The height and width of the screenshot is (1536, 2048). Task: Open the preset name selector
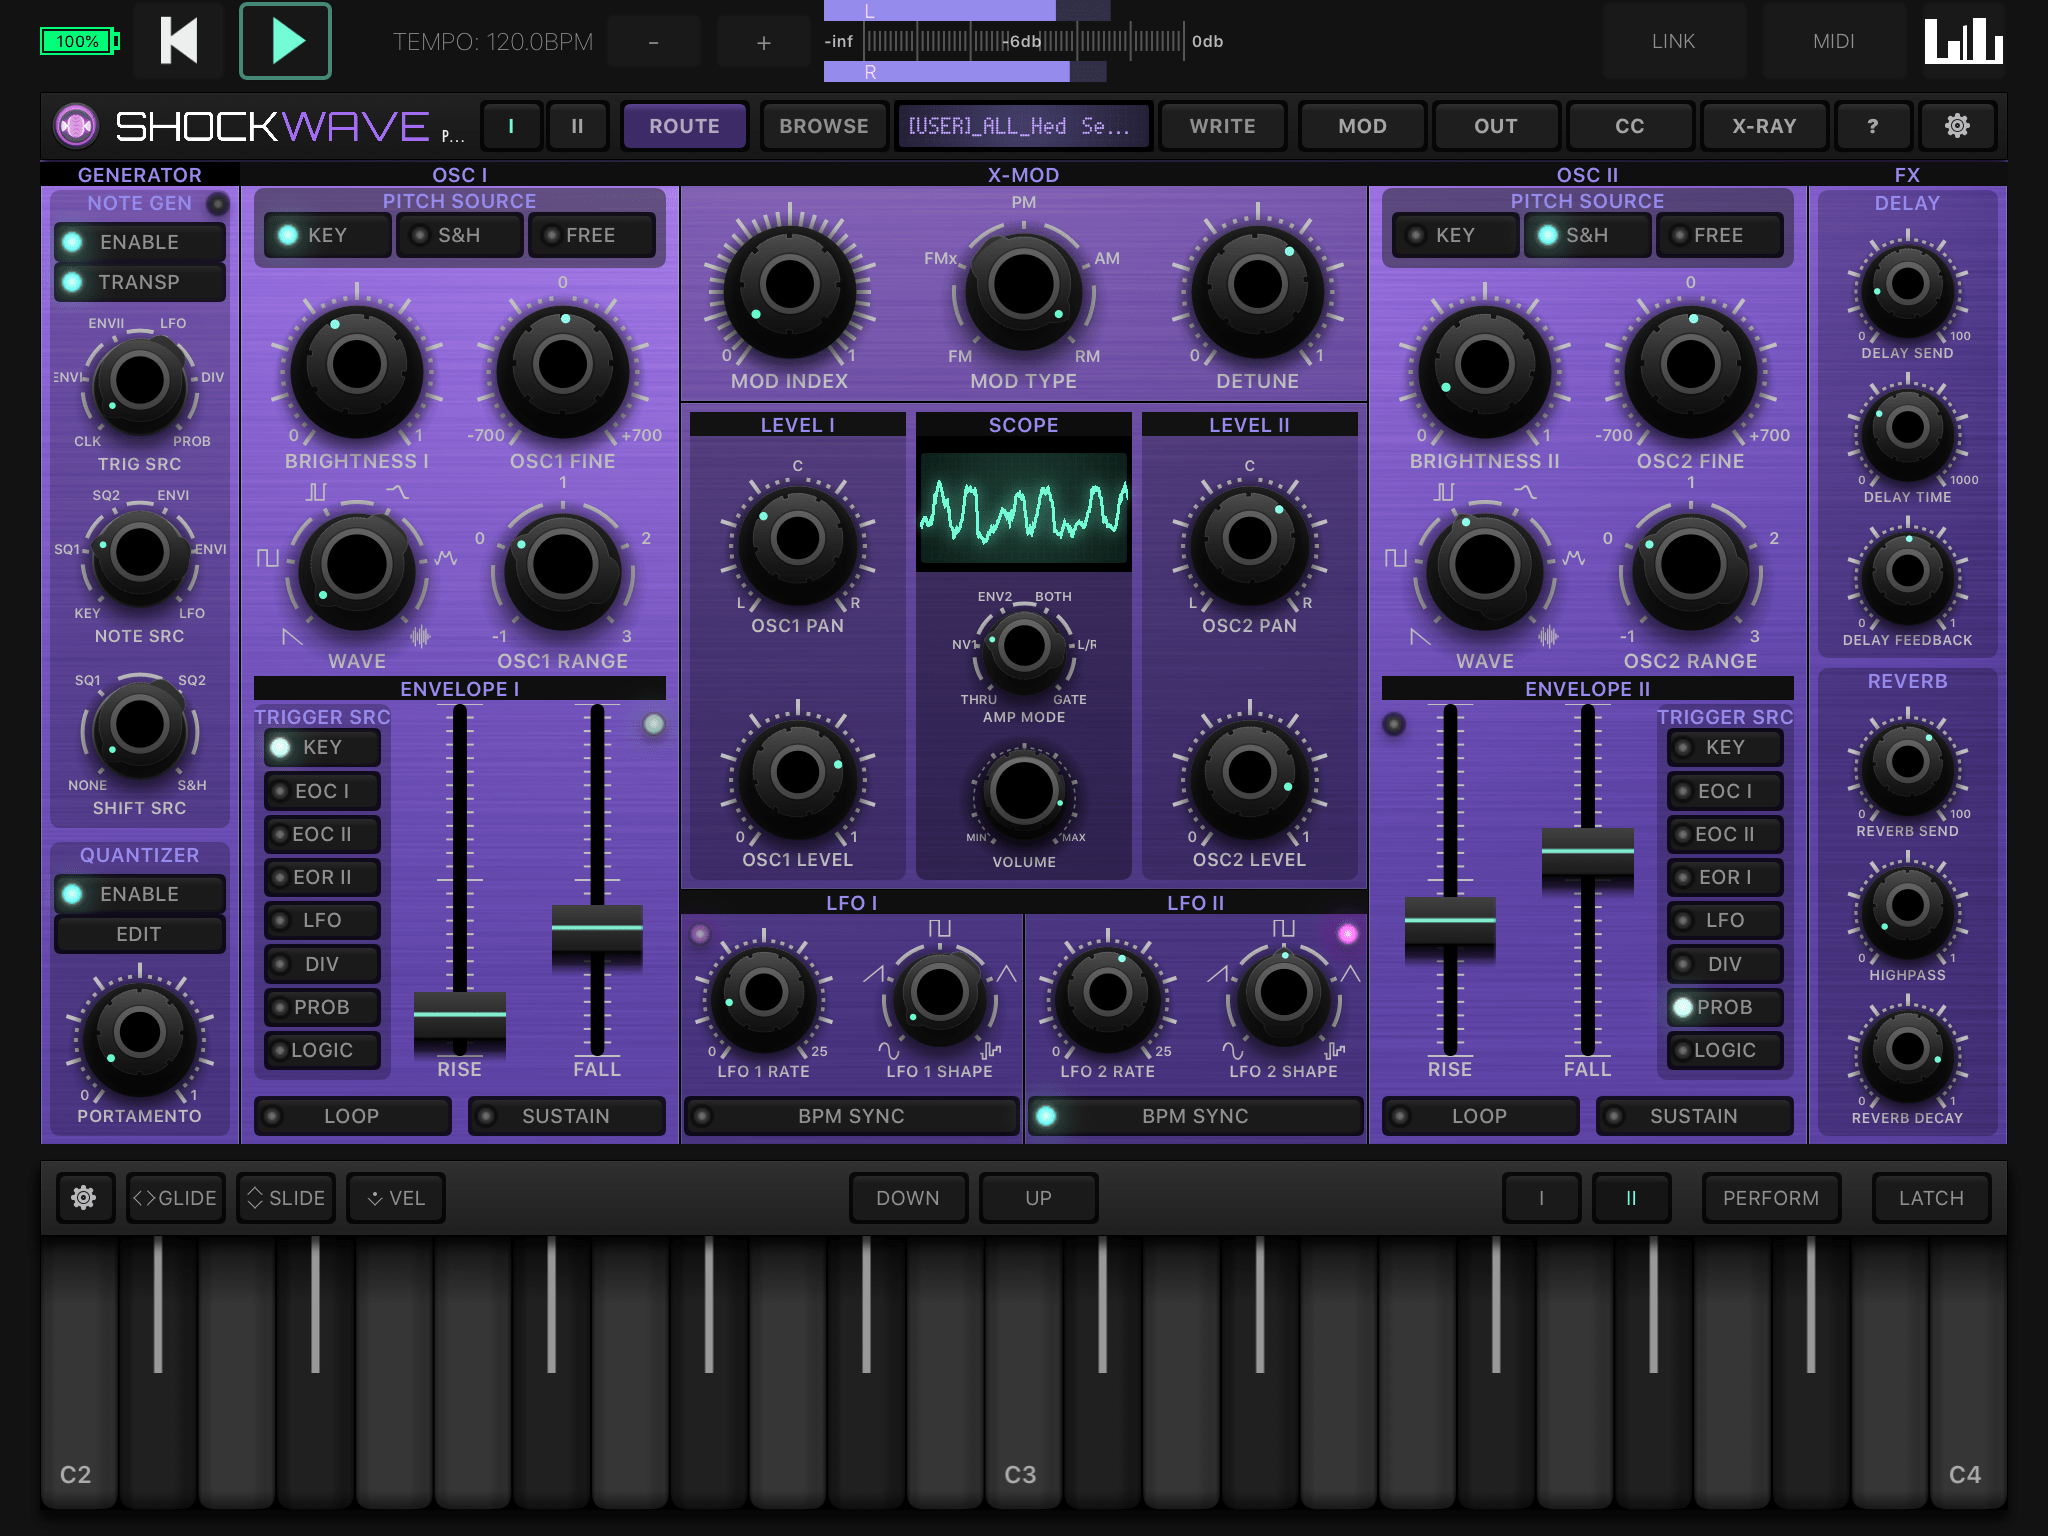click(x=1024, y=126)
